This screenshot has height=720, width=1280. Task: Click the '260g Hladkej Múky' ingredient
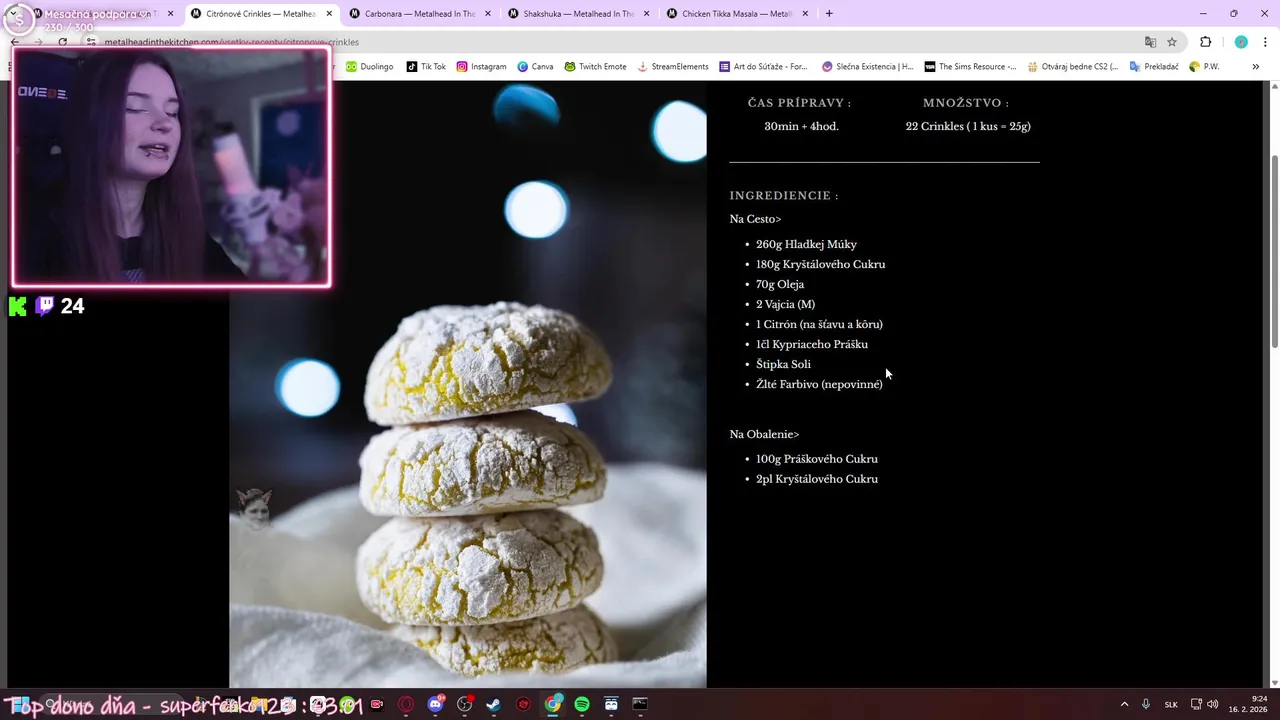(x=806, y=244)
